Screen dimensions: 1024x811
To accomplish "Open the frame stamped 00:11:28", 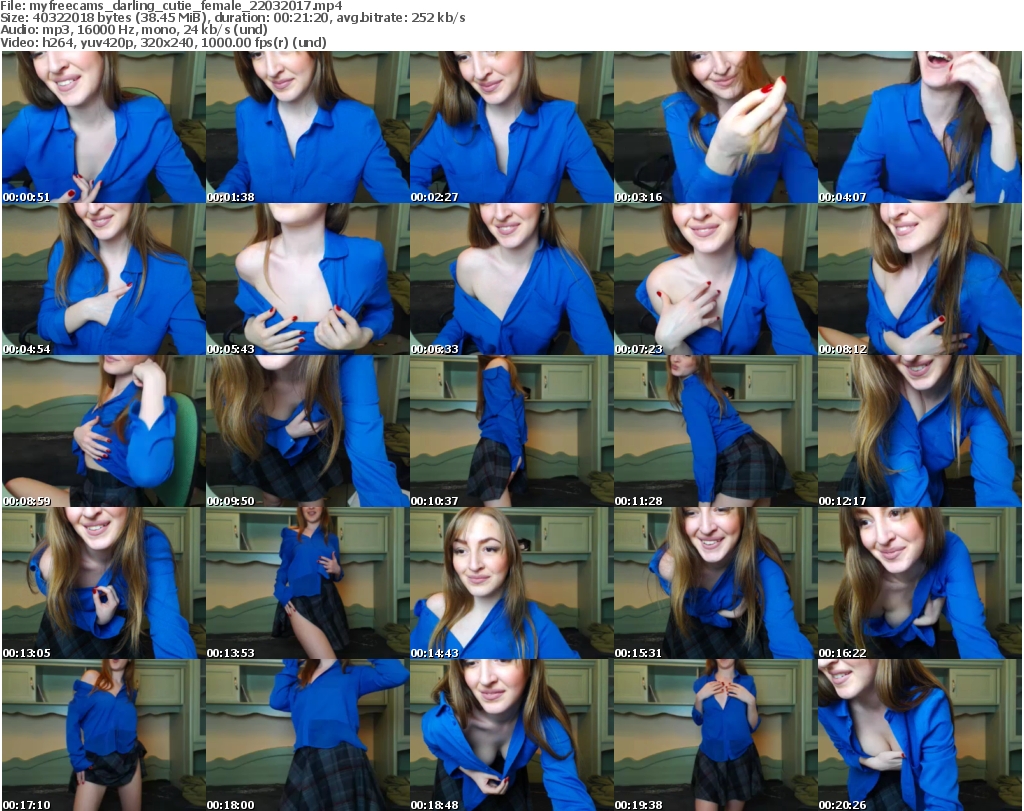I will [x=715, y=431].
